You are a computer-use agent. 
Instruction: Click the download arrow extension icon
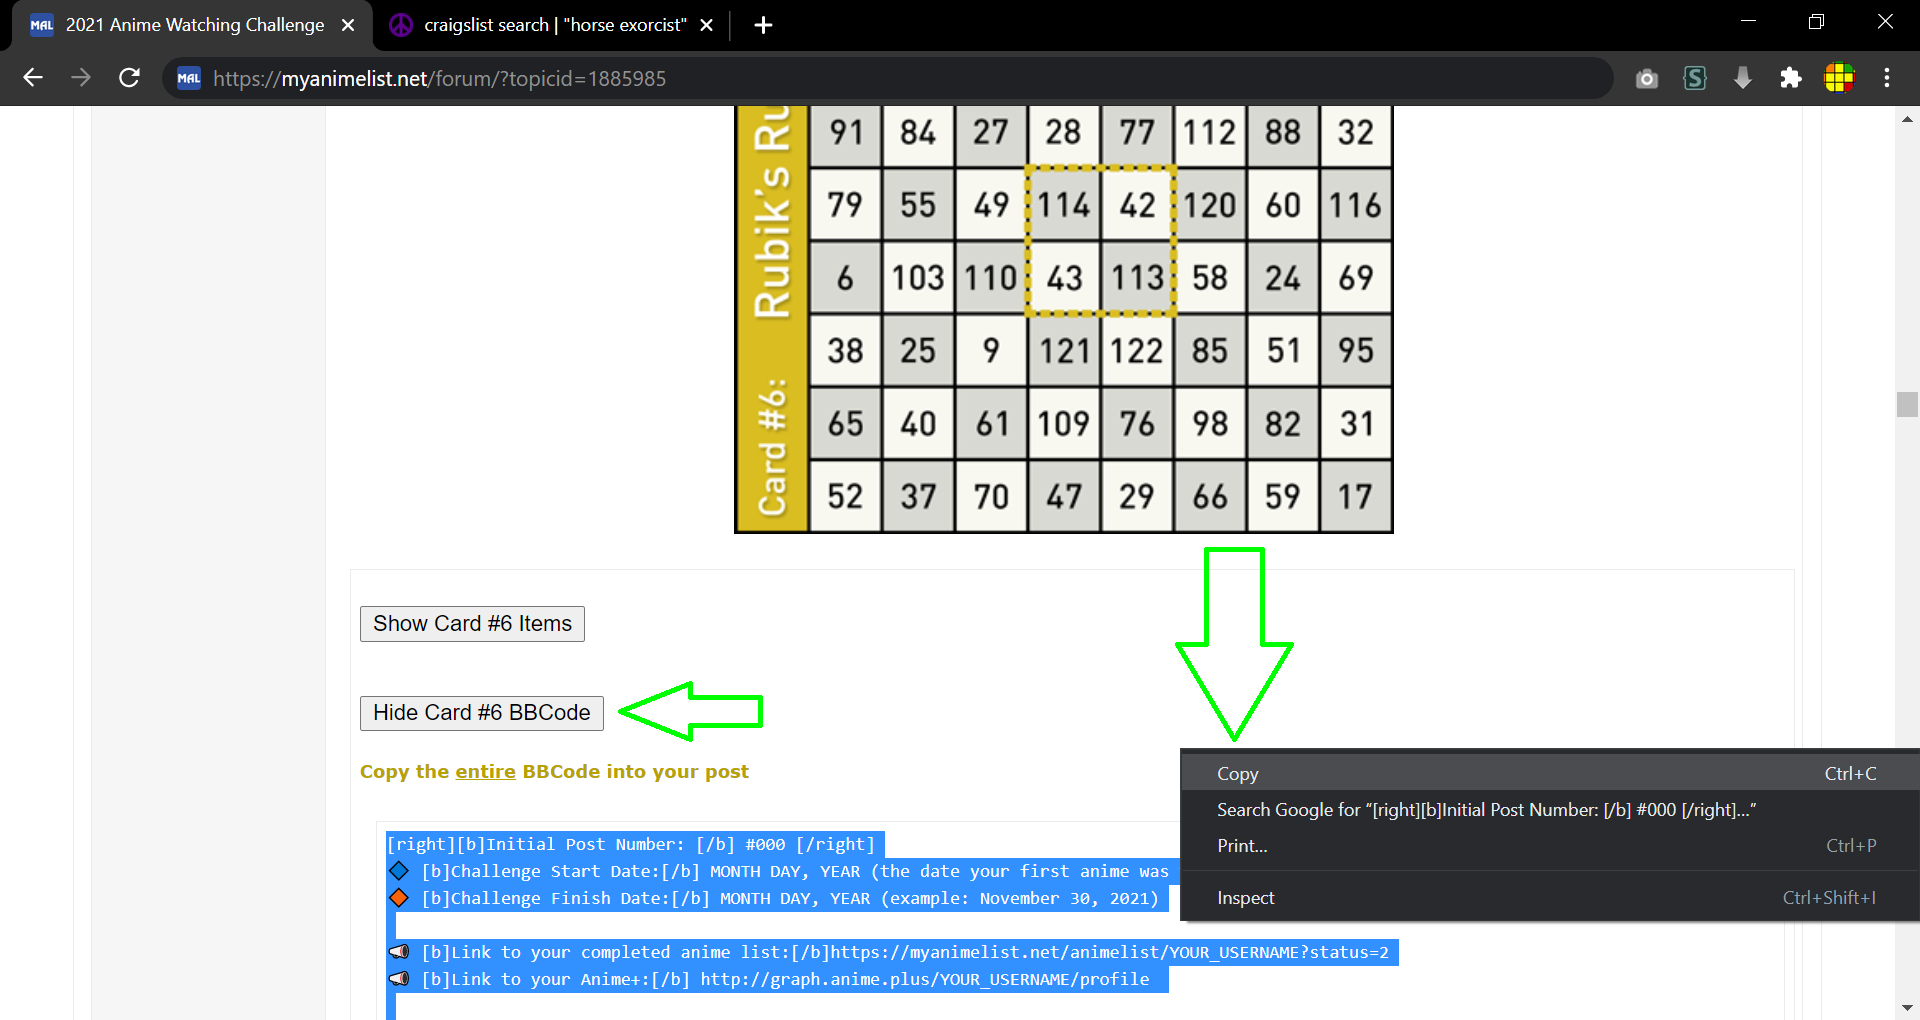click(x=1743, y=78)
